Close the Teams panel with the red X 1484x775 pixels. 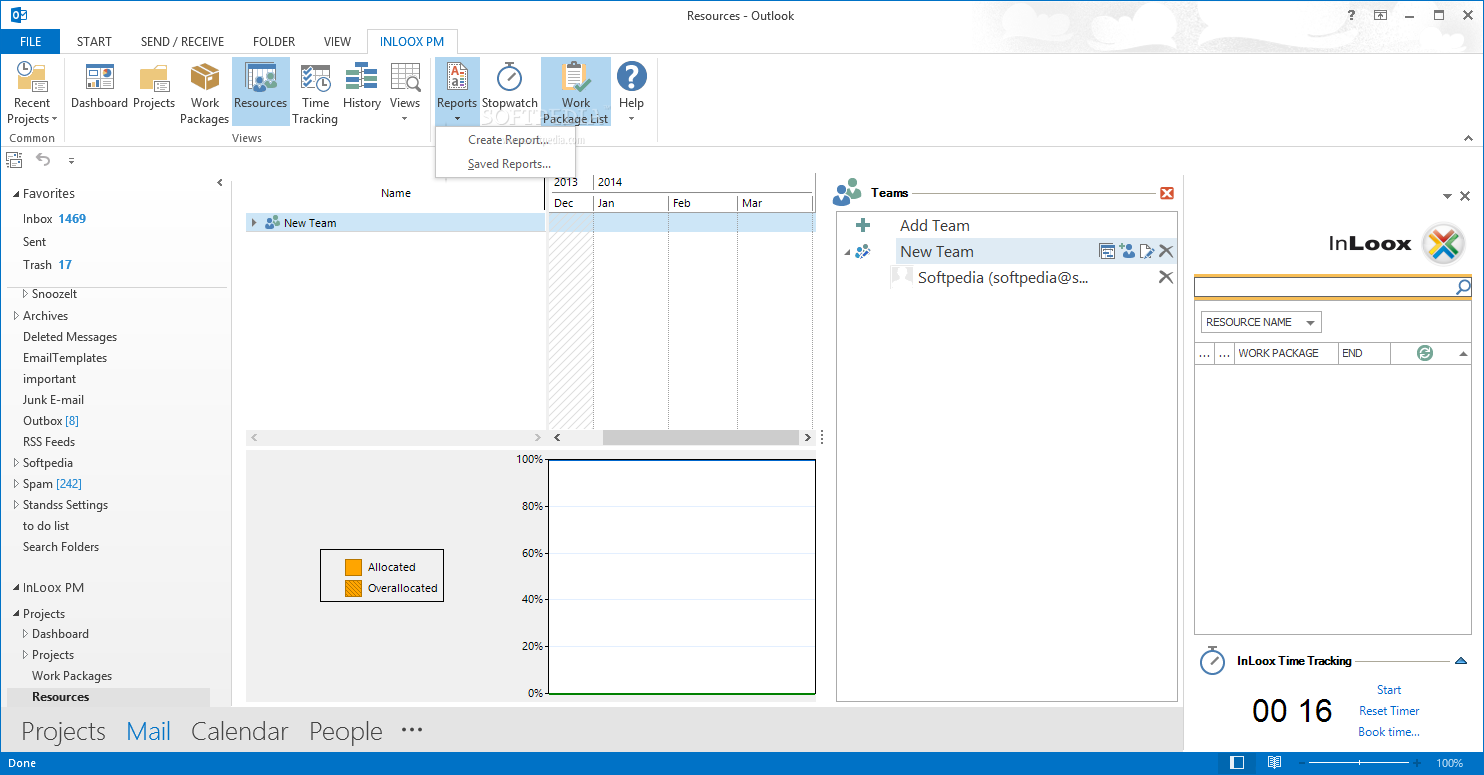pos(1166,193)
